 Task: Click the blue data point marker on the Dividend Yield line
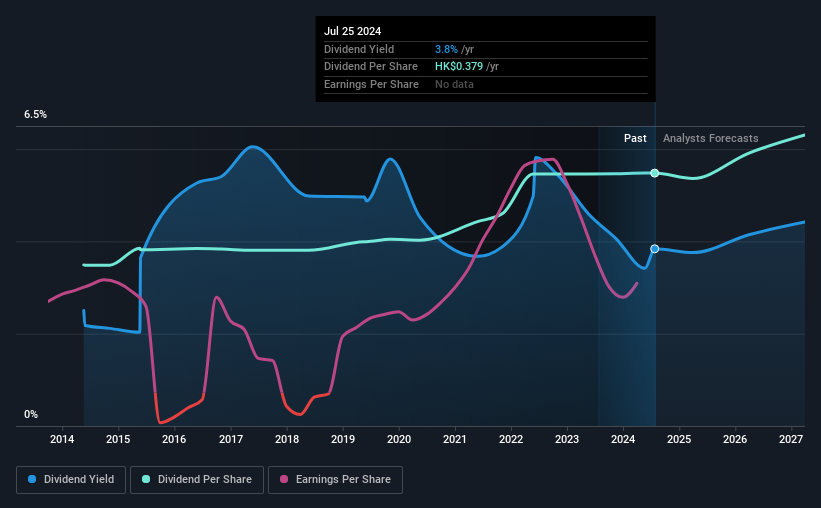[x=654, y=249]
